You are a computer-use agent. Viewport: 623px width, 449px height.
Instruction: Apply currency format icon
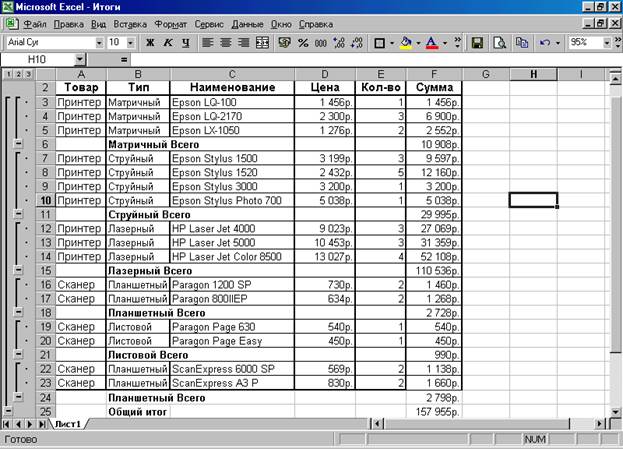tap(284, 43)
